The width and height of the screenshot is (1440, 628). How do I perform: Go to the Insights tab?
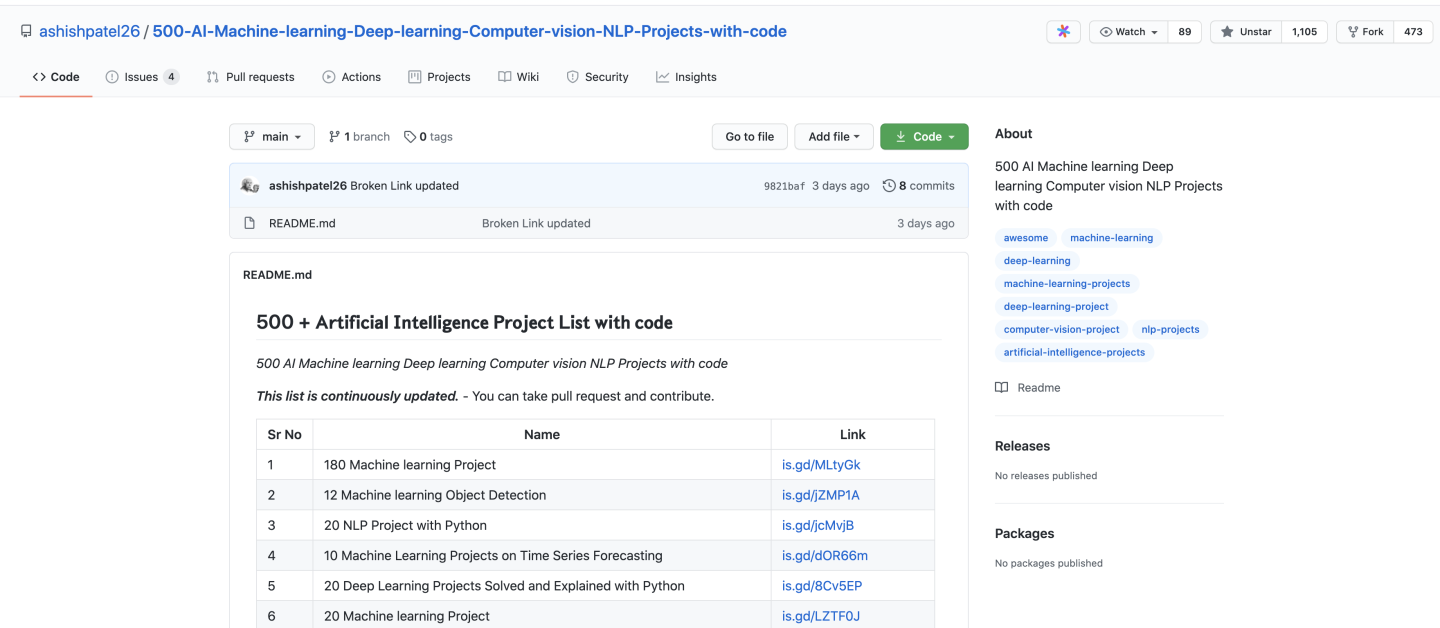point(686,77)
